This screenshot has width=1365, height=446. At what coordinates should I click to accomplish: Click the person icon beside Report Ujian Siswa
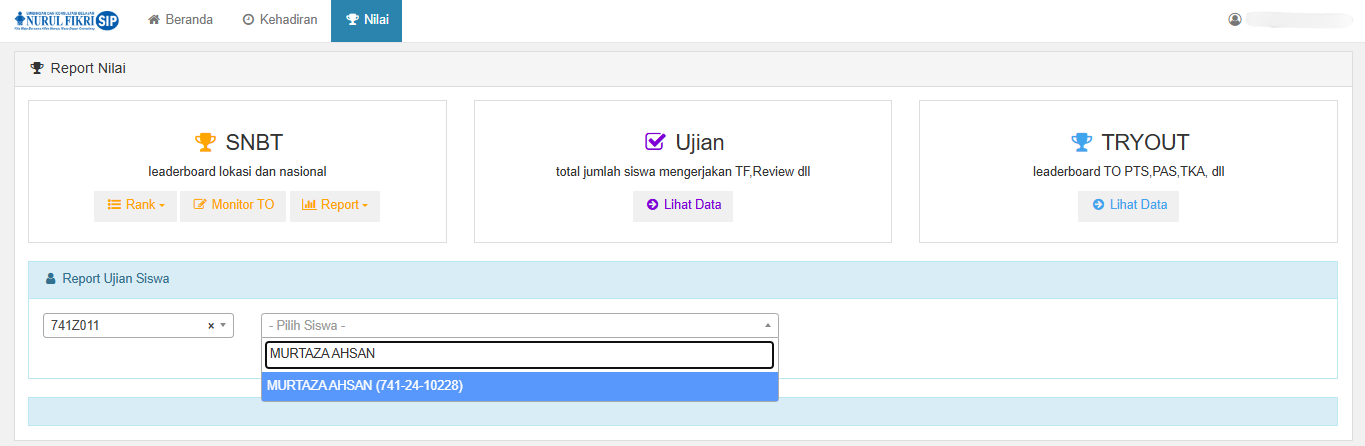[51, 279]
